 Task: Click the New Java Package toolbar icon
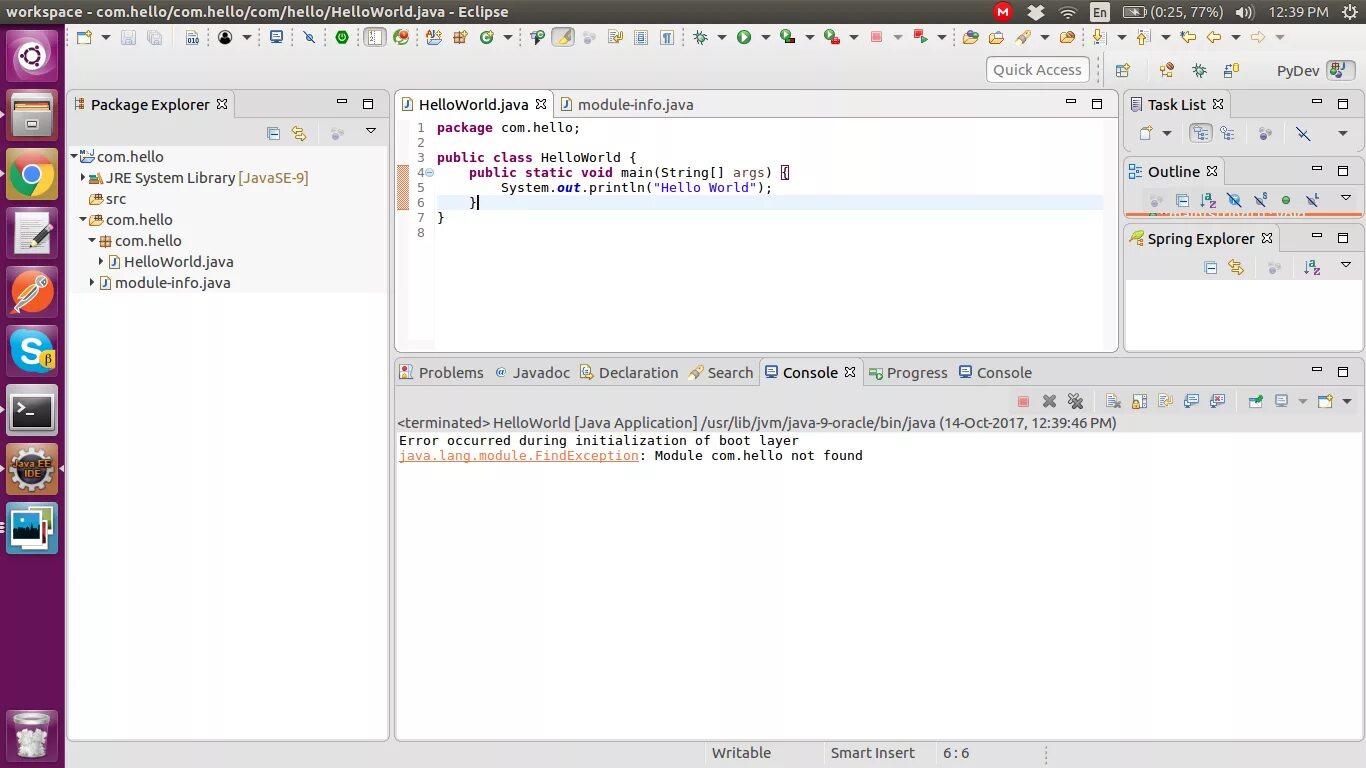point(461,37)
